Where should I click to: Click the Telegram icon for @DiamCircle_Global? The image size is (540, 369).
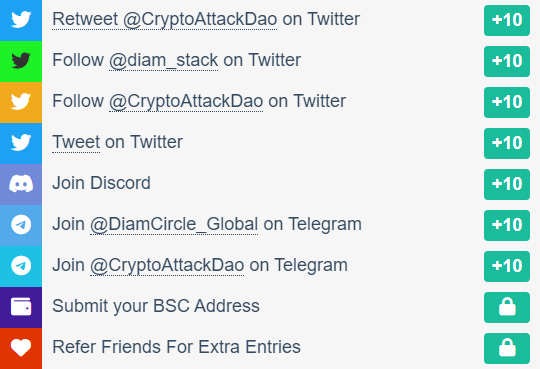(21, 225)
